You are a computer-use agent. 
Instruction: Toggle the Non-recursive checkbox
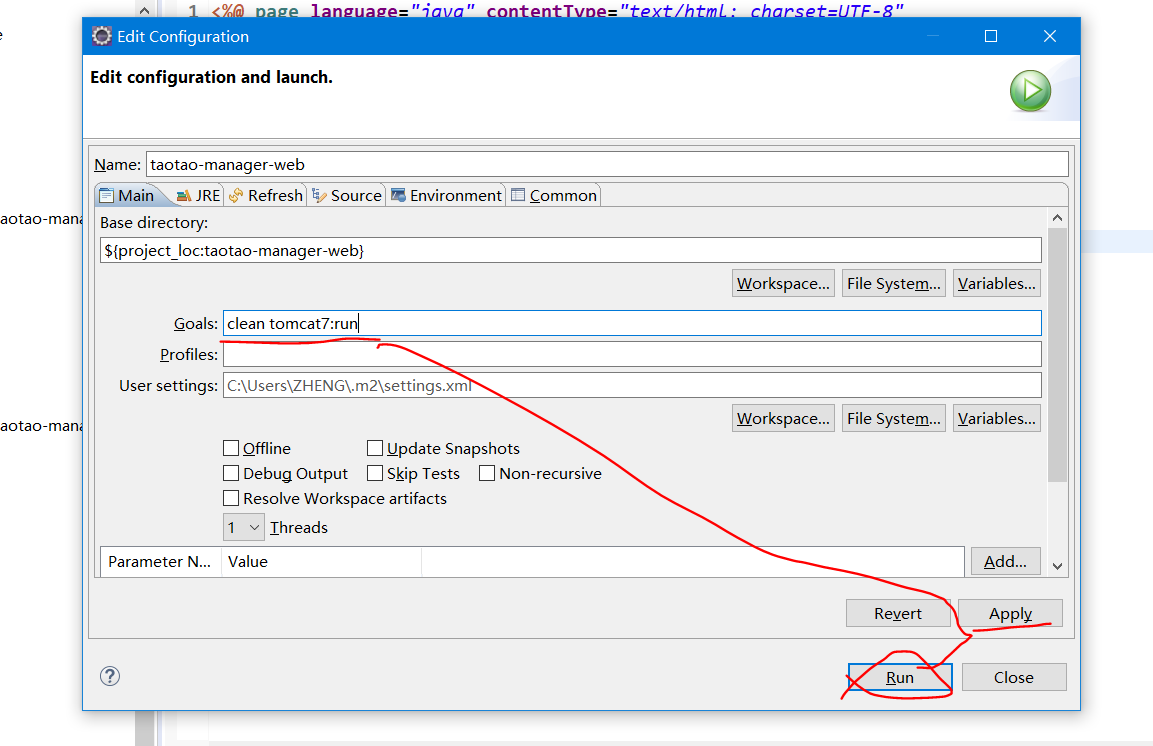487,473
